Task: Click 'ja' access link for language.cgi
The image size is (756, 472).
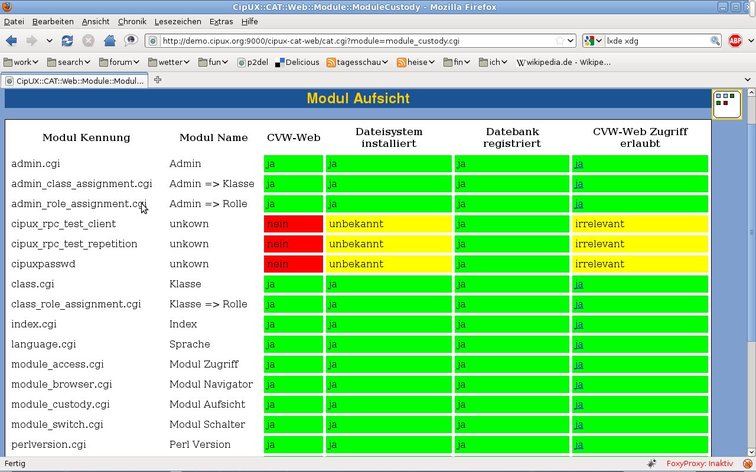Action: point(579,345)
